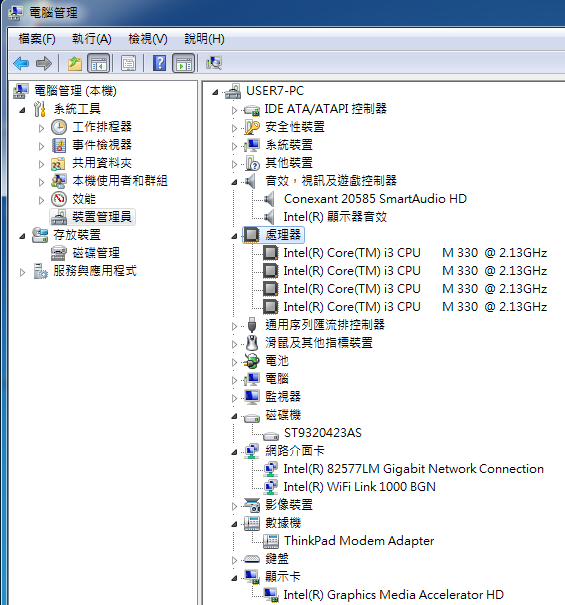Click the 通用序列匯流排控制器 USB icon
Viewport: 565px width, 605px height.
252,325
